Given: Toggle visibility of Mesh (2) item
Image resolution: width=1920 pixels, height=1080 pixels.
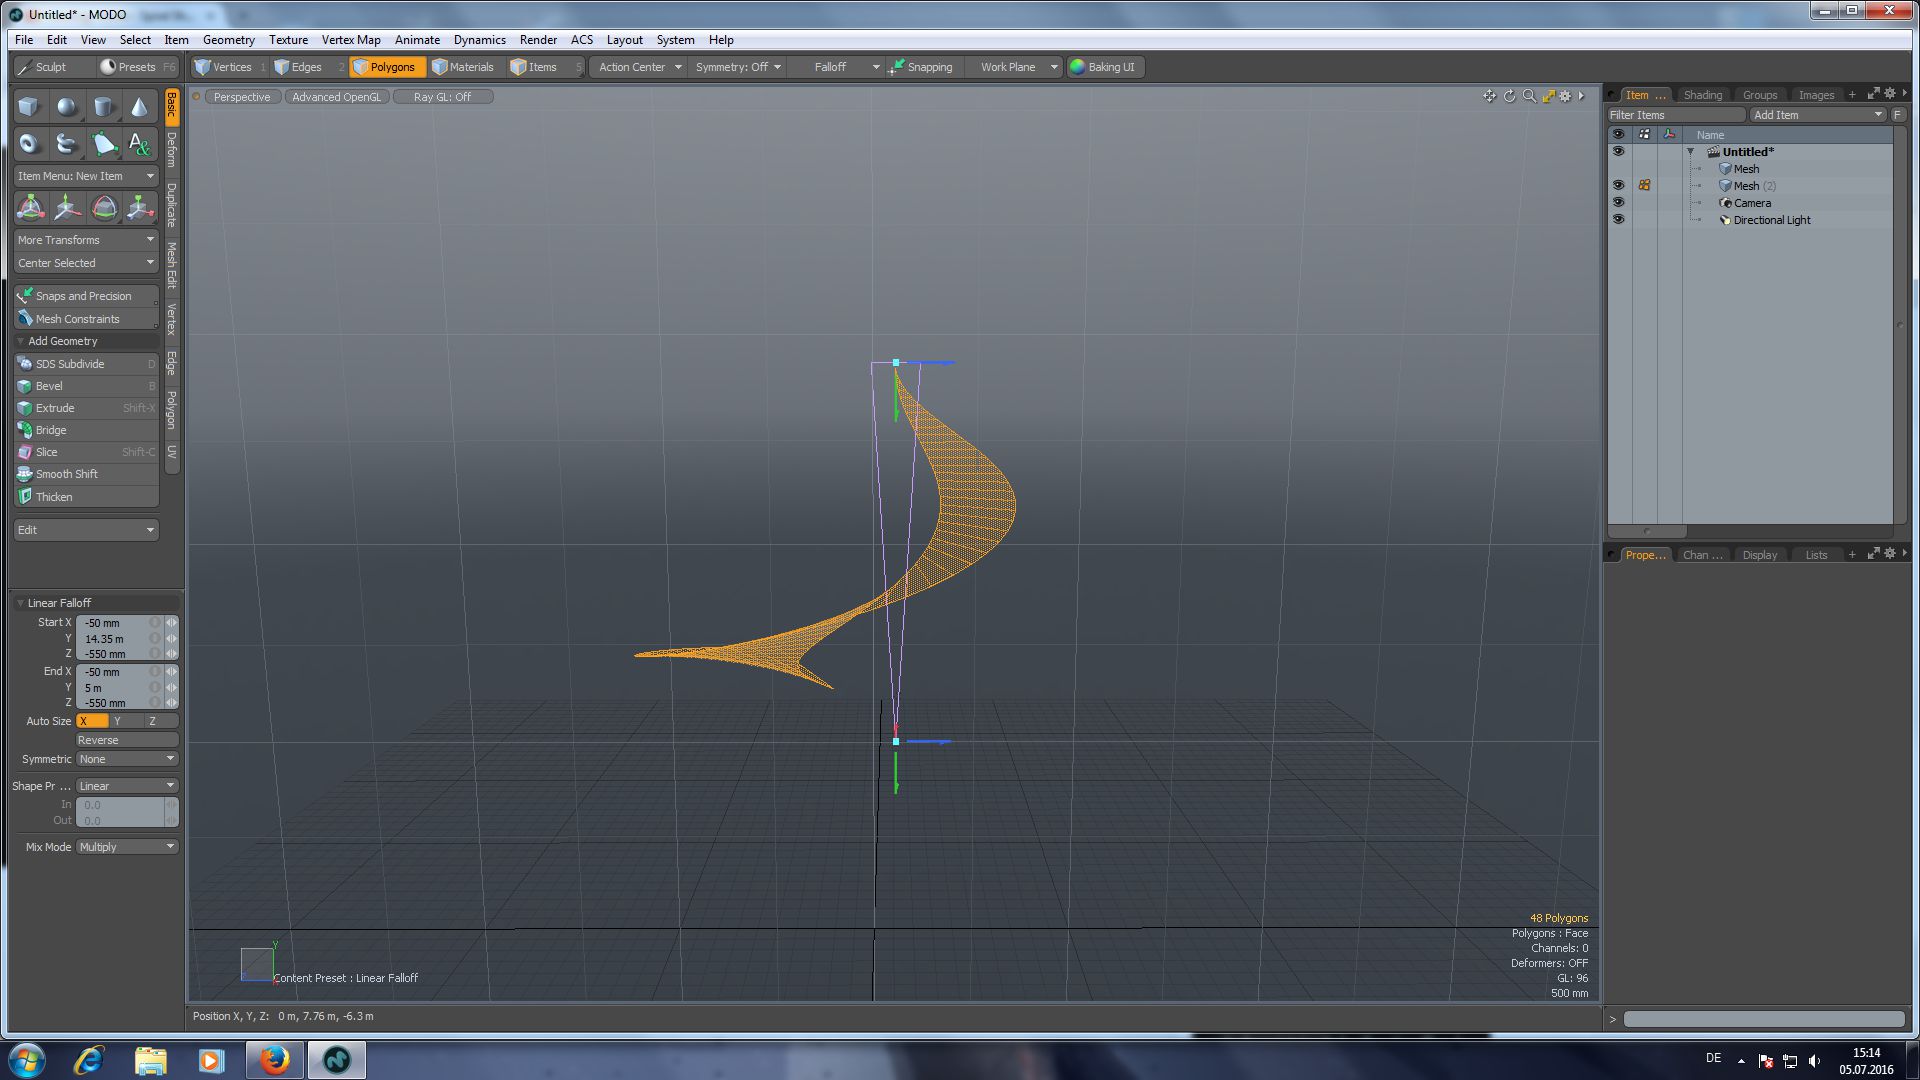Looking at the screenshot, I should [1618, 186].
